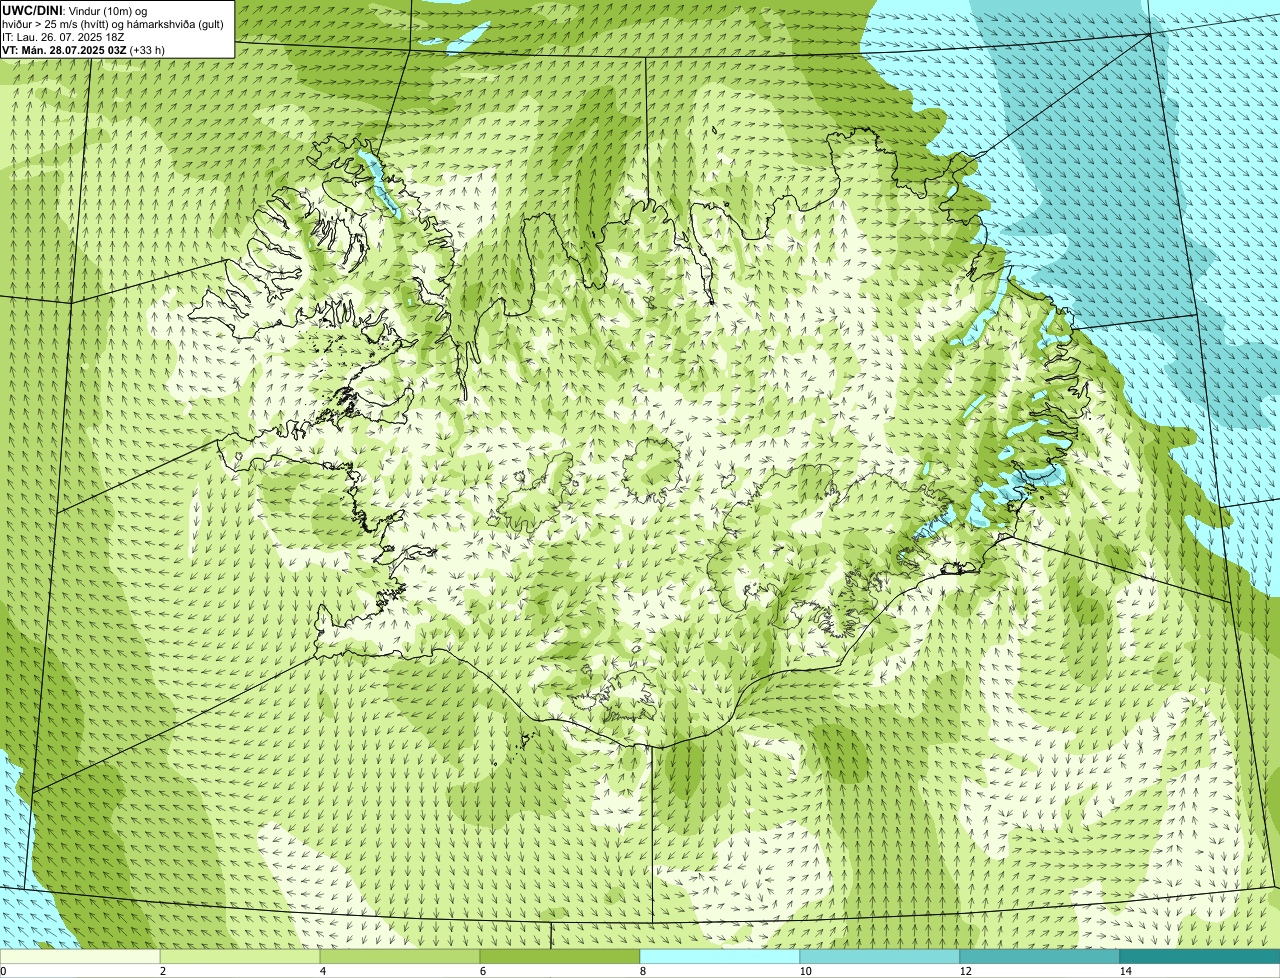1280x978 pixels.
Task: Click the 'IT: Lau. 26. 07. 2025 18Z' line
Action: [63, 36]
